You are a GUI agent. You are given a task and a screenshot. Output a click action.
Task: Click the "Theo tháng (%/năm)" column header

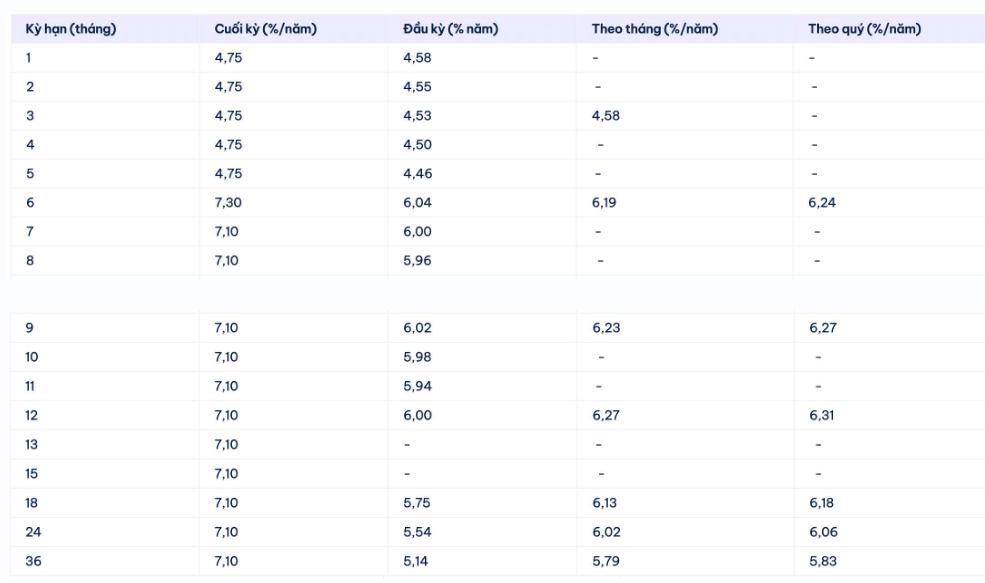click(x=654, y=29)
